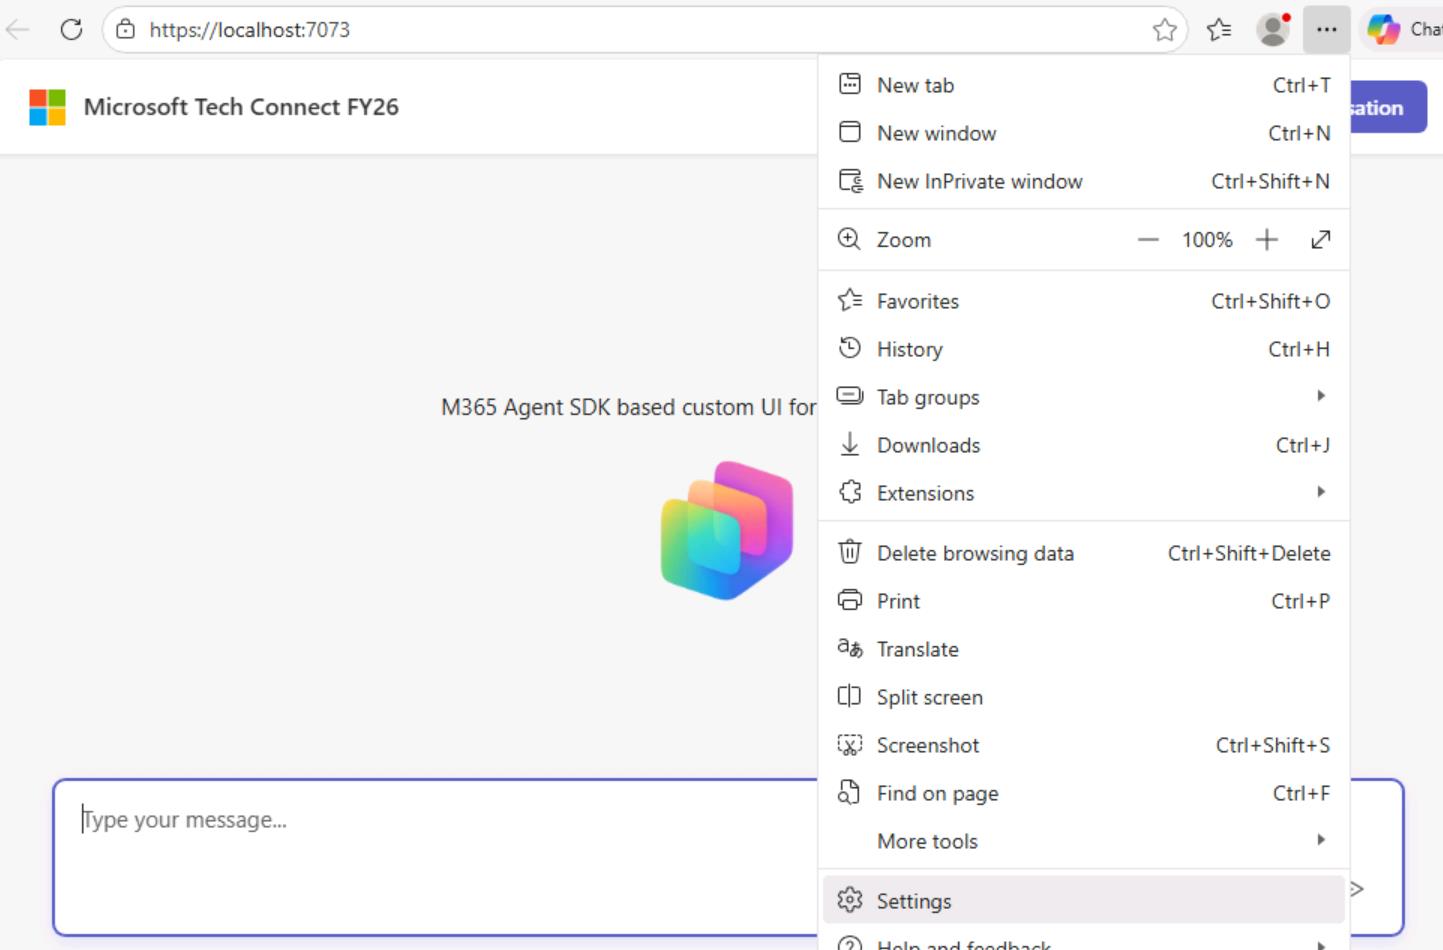Enter full screen via zoom row arrow
Screen dimensions: 1443x950
click(x=1320, y=240)
